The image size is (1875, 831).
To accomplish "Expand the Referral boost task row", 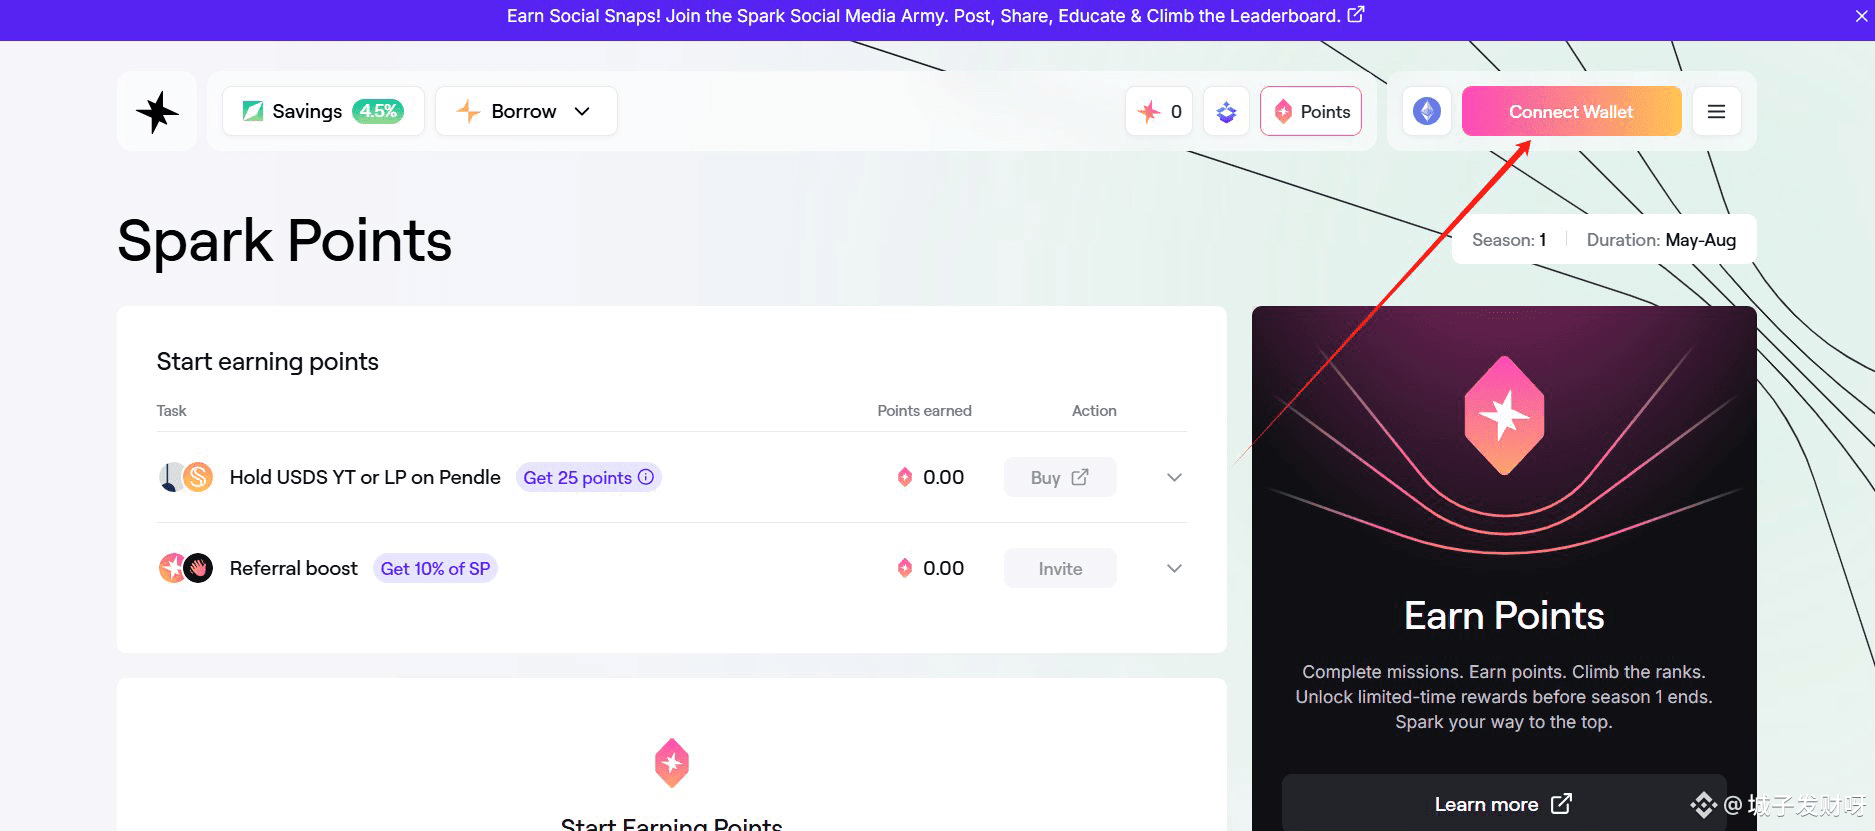I will click(1174, 568).
